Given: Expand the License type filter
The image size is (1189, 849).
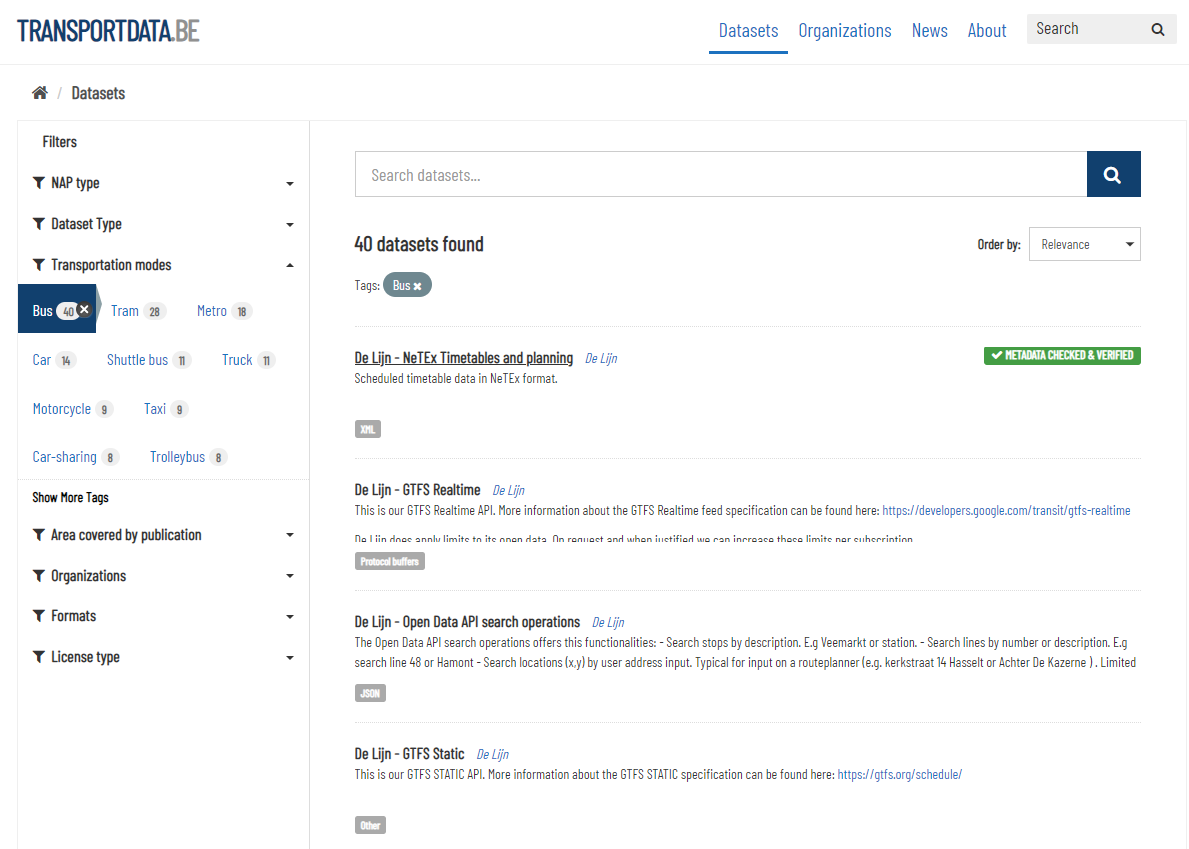Looking at the screenshot, I should [163, 657].
